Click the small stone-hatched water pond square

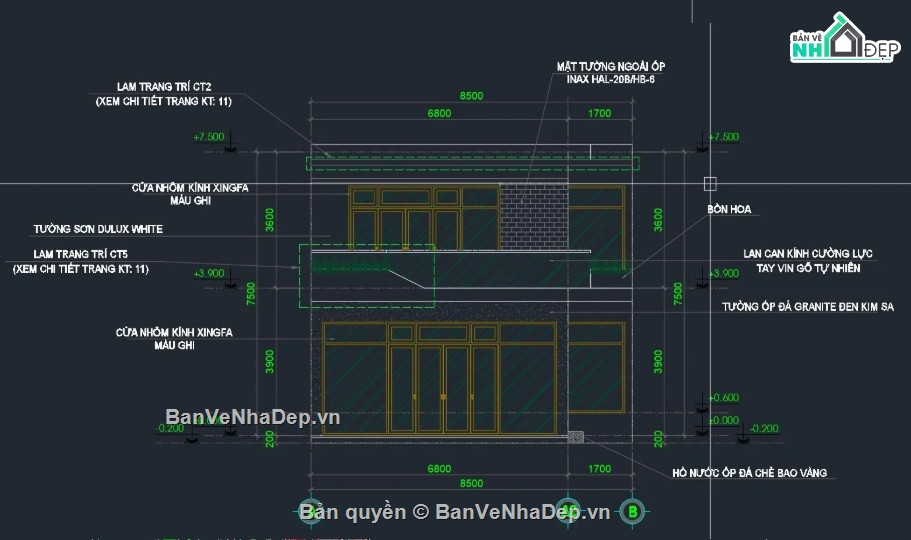coord(576,437)
